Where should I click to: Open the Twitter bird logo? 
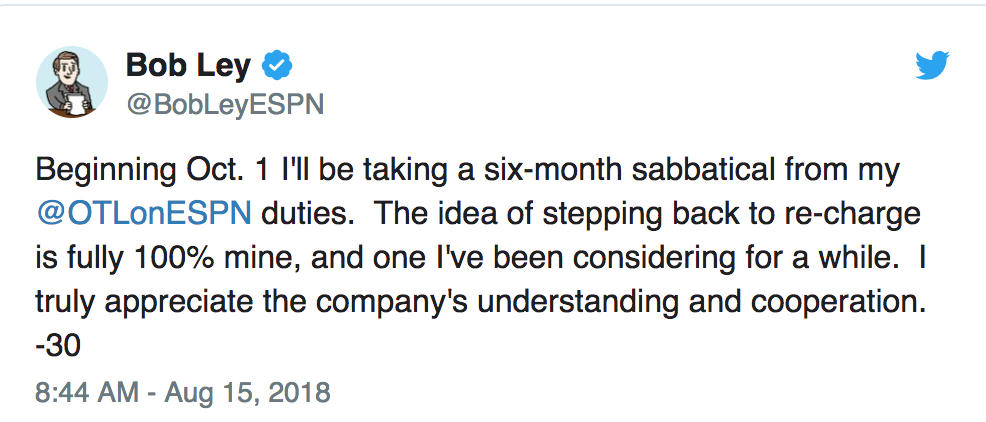[932, 65]
